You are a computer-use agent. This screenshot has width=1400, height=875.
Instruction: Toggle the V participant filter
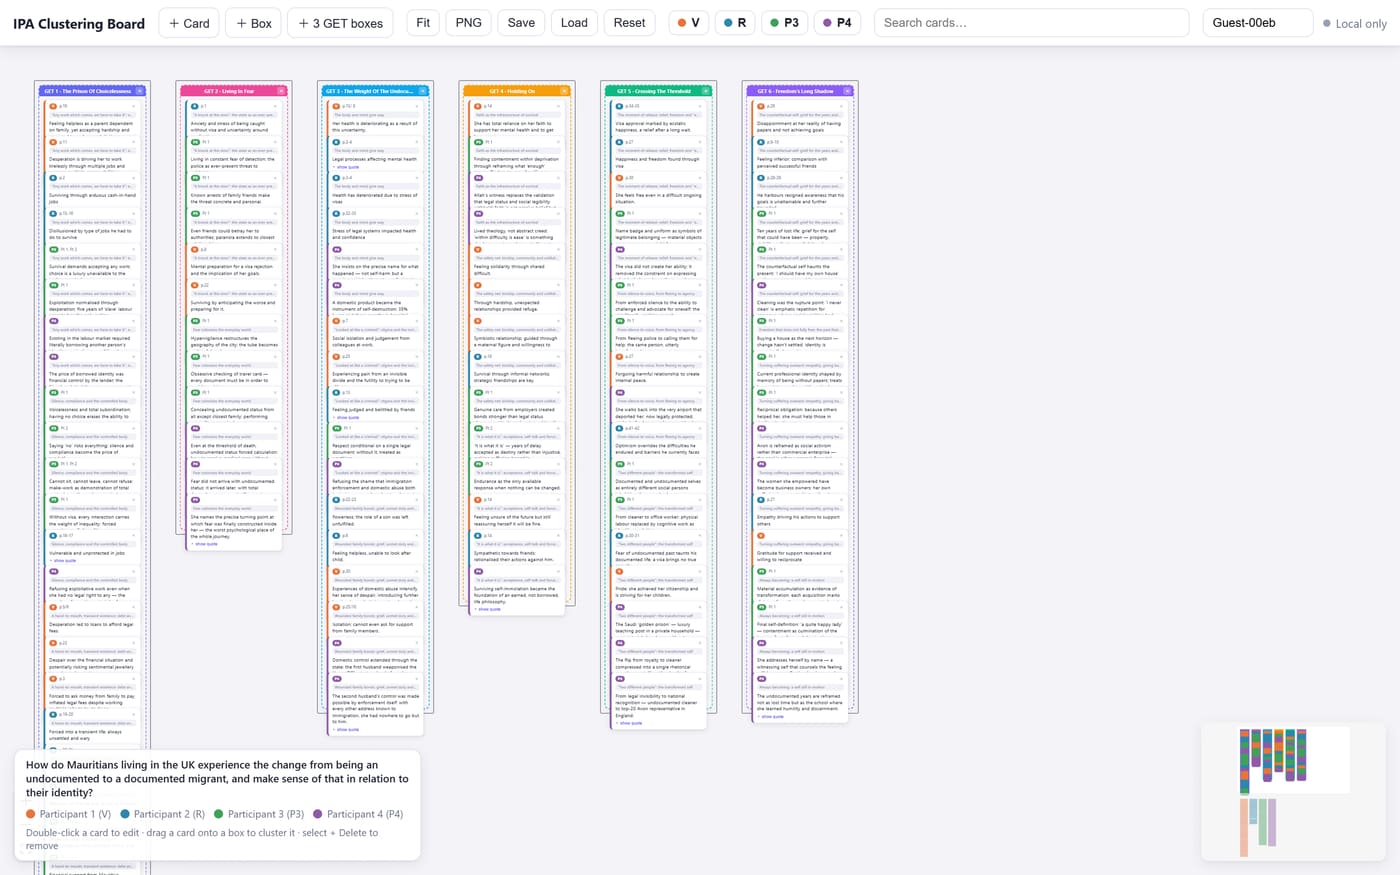point(688,23)
